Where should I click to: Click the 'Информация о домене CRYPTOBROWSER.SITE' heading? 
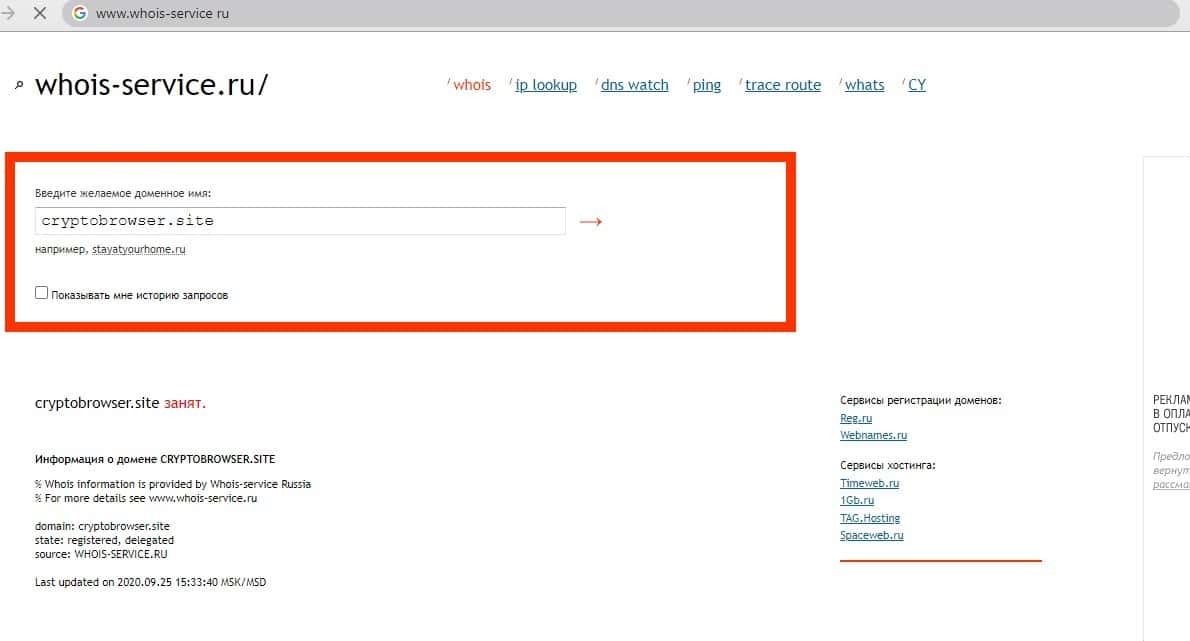155,459
